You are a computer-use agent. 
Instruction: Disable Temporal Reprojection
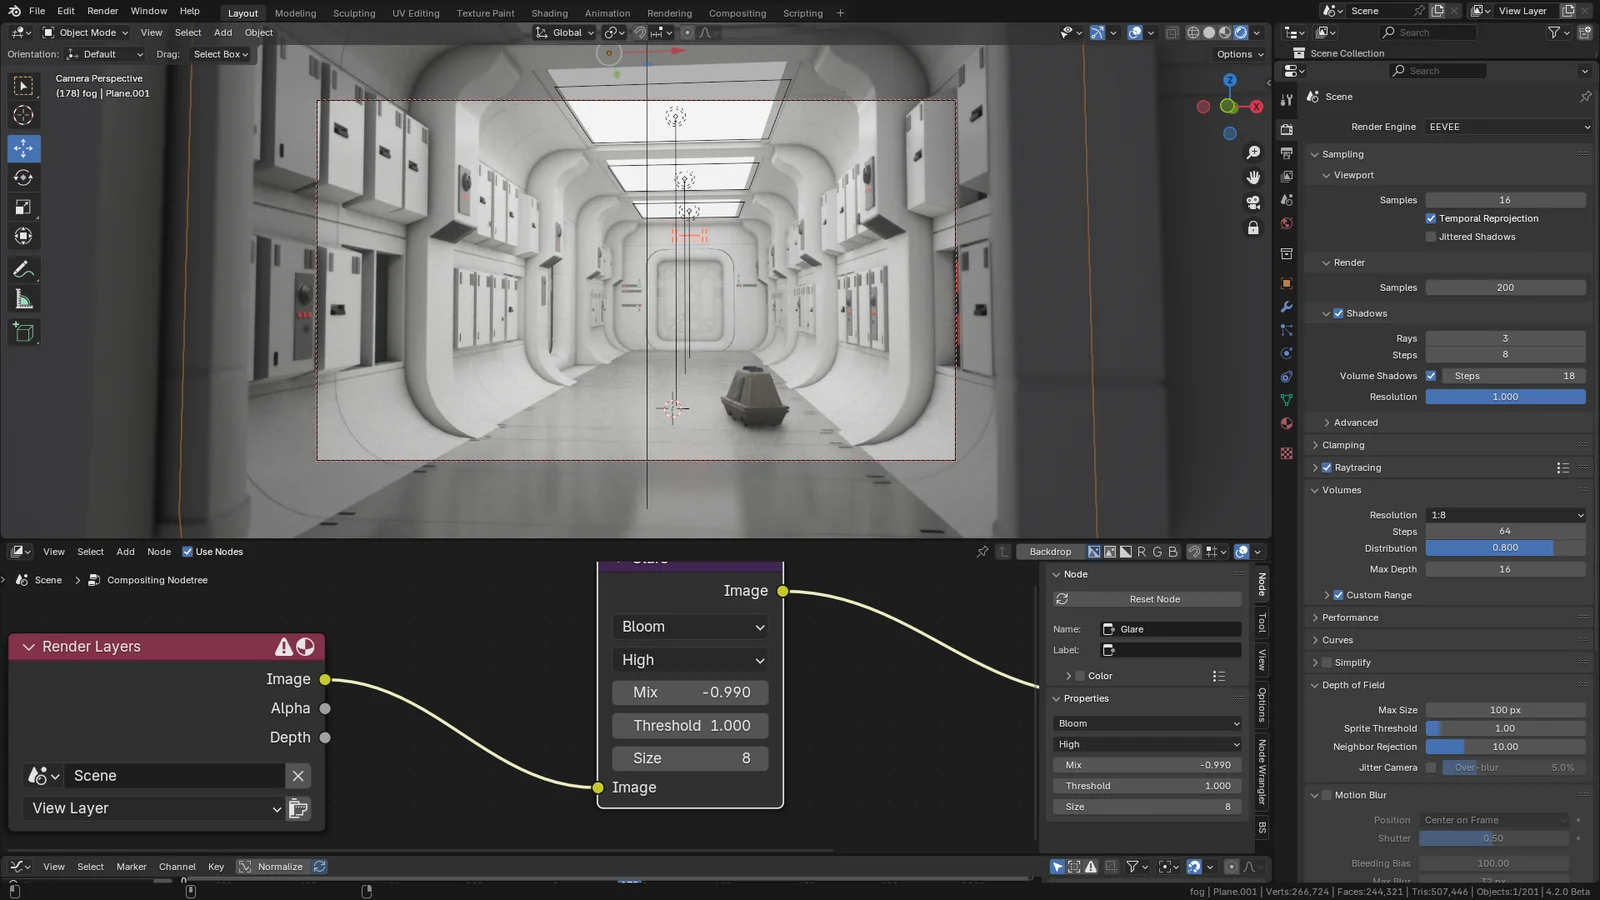[x=1431, y=218]
